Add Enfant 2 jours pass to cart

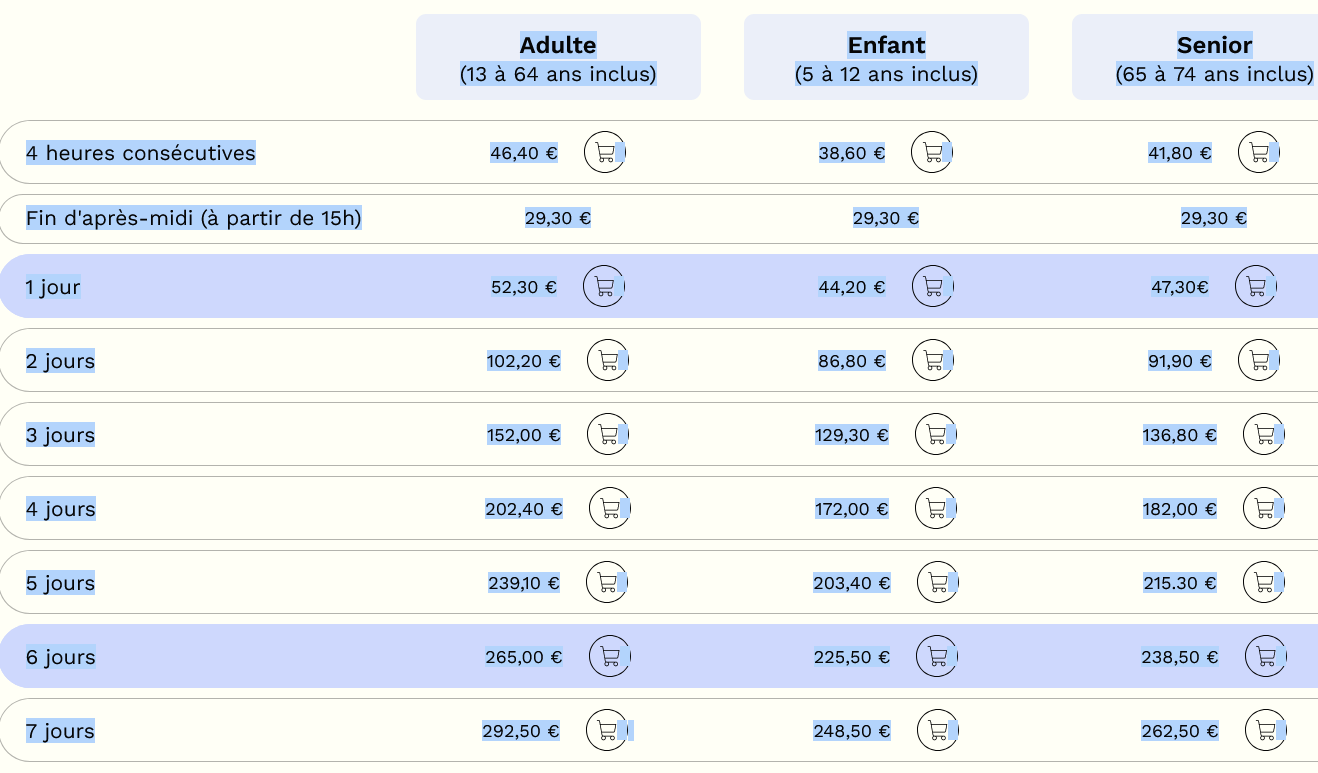coord(933,361)
